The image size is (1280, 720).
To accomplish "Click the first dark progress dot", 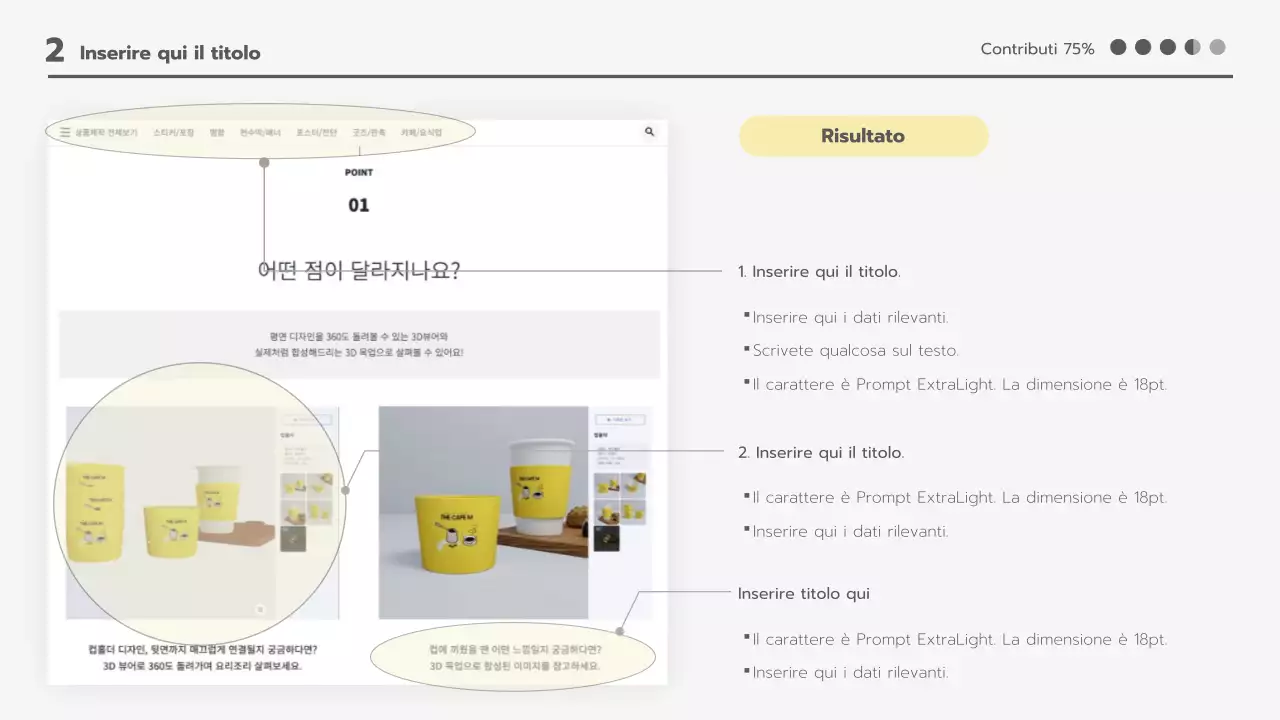I will pos(1118,47).
